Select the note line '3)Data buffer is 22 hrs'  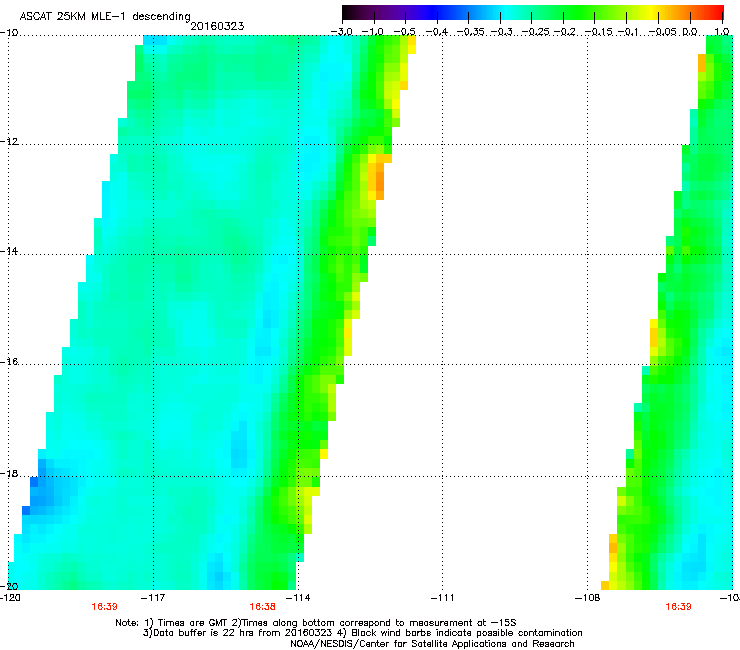(x=362, y=633)
